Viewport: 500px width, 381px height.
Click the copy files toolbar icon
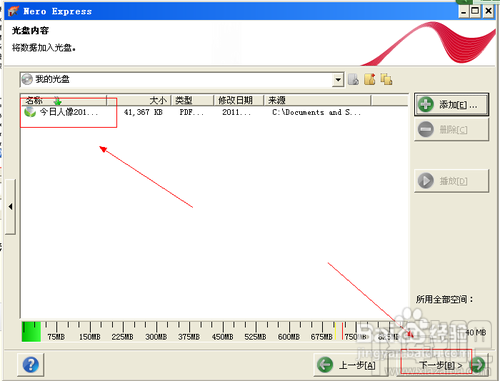pyautogui.click(x=386, y=79)
